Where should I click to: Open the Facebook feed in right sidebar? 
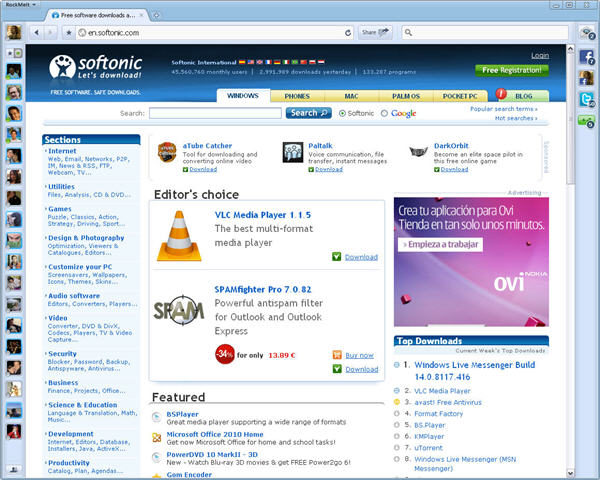click(587, 57)
